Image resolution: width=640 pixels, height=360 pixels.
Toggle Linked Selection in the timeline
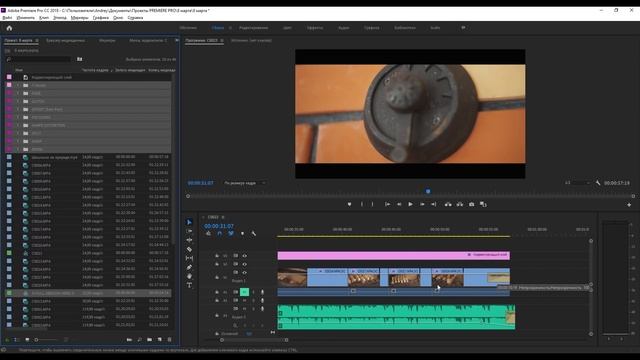231,233
